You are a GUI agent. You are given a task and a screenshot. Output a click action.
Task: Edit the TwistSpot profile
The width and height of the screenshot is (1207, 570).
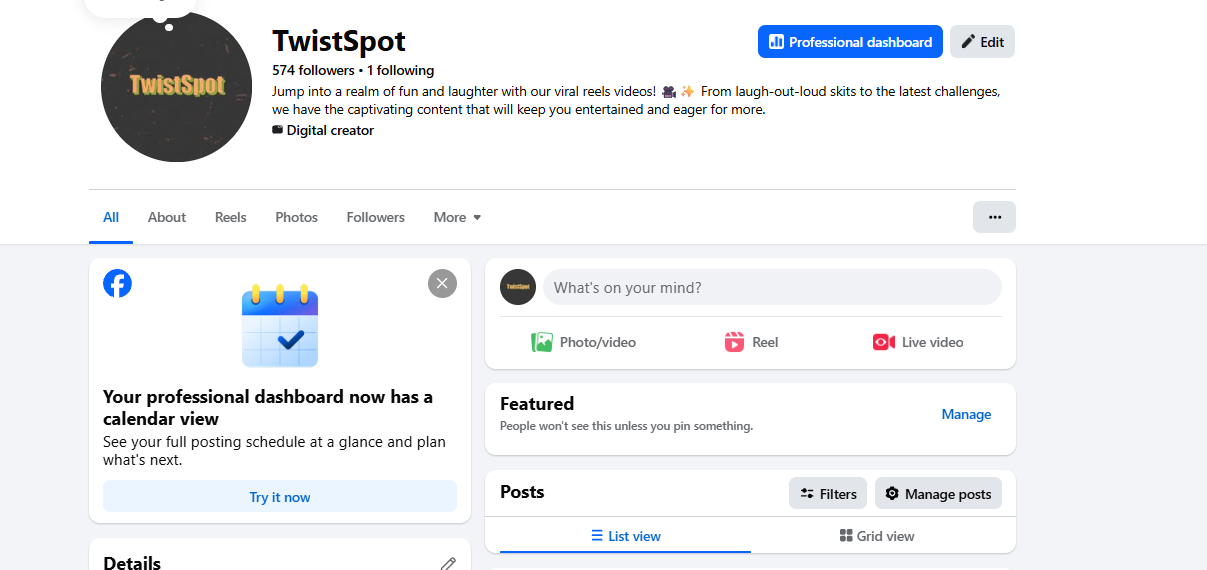point(982,42)
